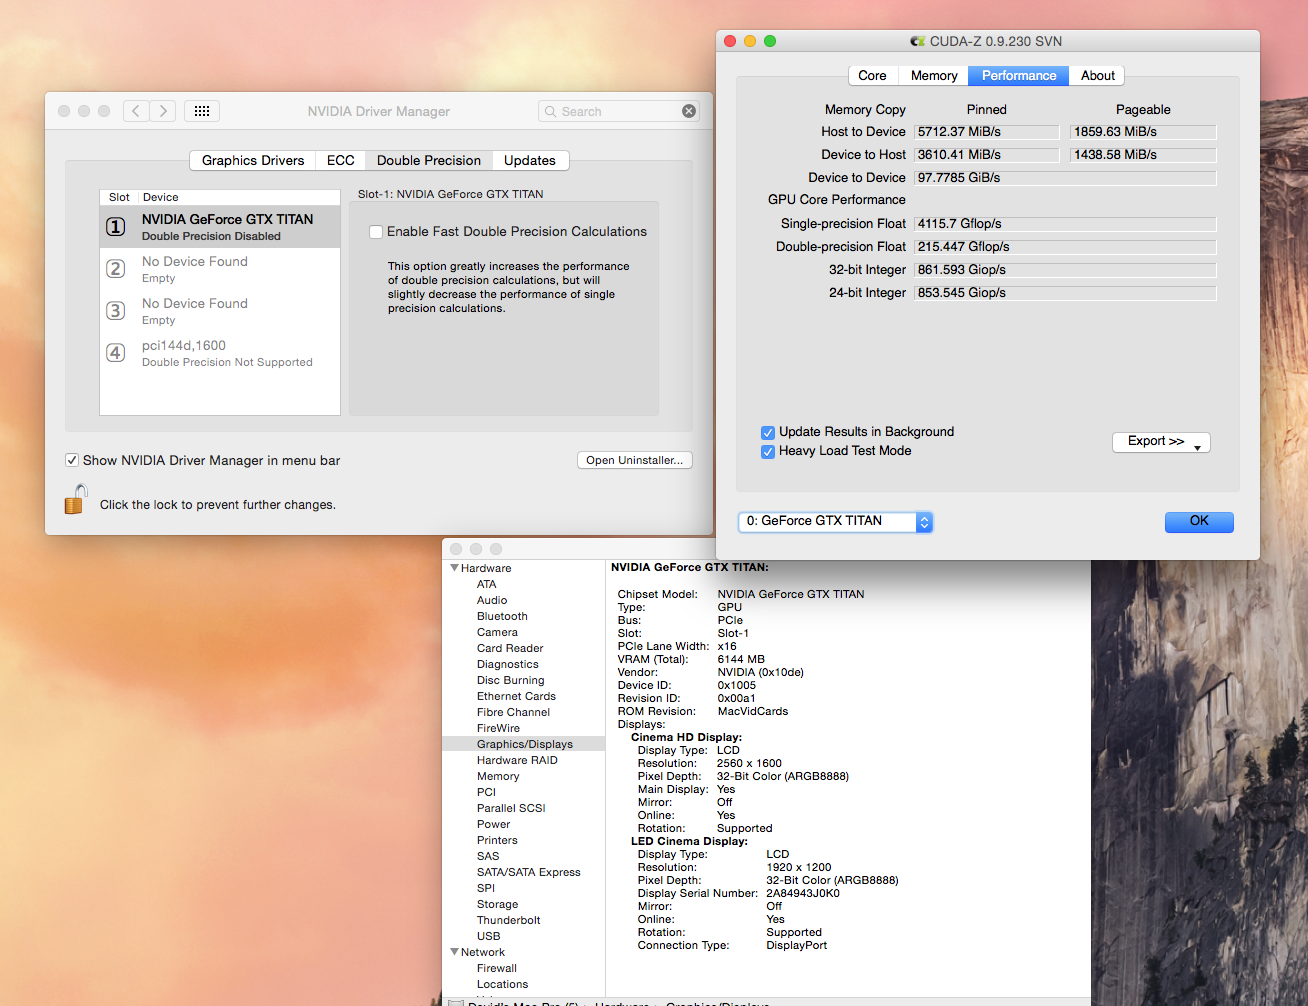This screenshot has width=1308, height=1006.
Task: Collapse the Hardware section in System Information
Action: point(455,568)
